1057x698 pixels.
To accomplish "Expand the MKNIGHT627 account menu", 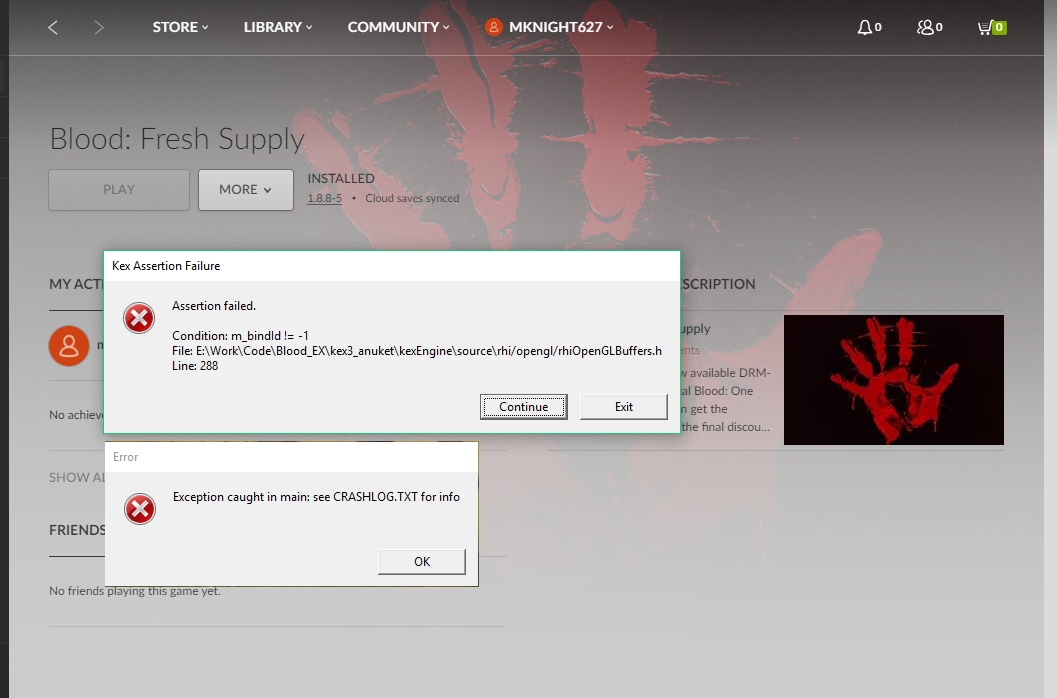I will [561, 27].
